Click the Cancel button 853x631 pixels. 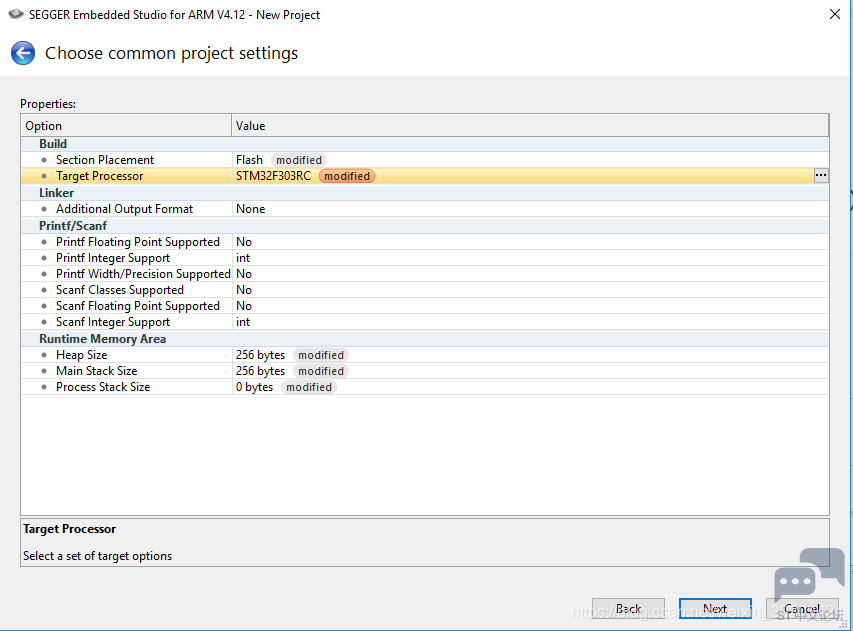coord(802,609)
